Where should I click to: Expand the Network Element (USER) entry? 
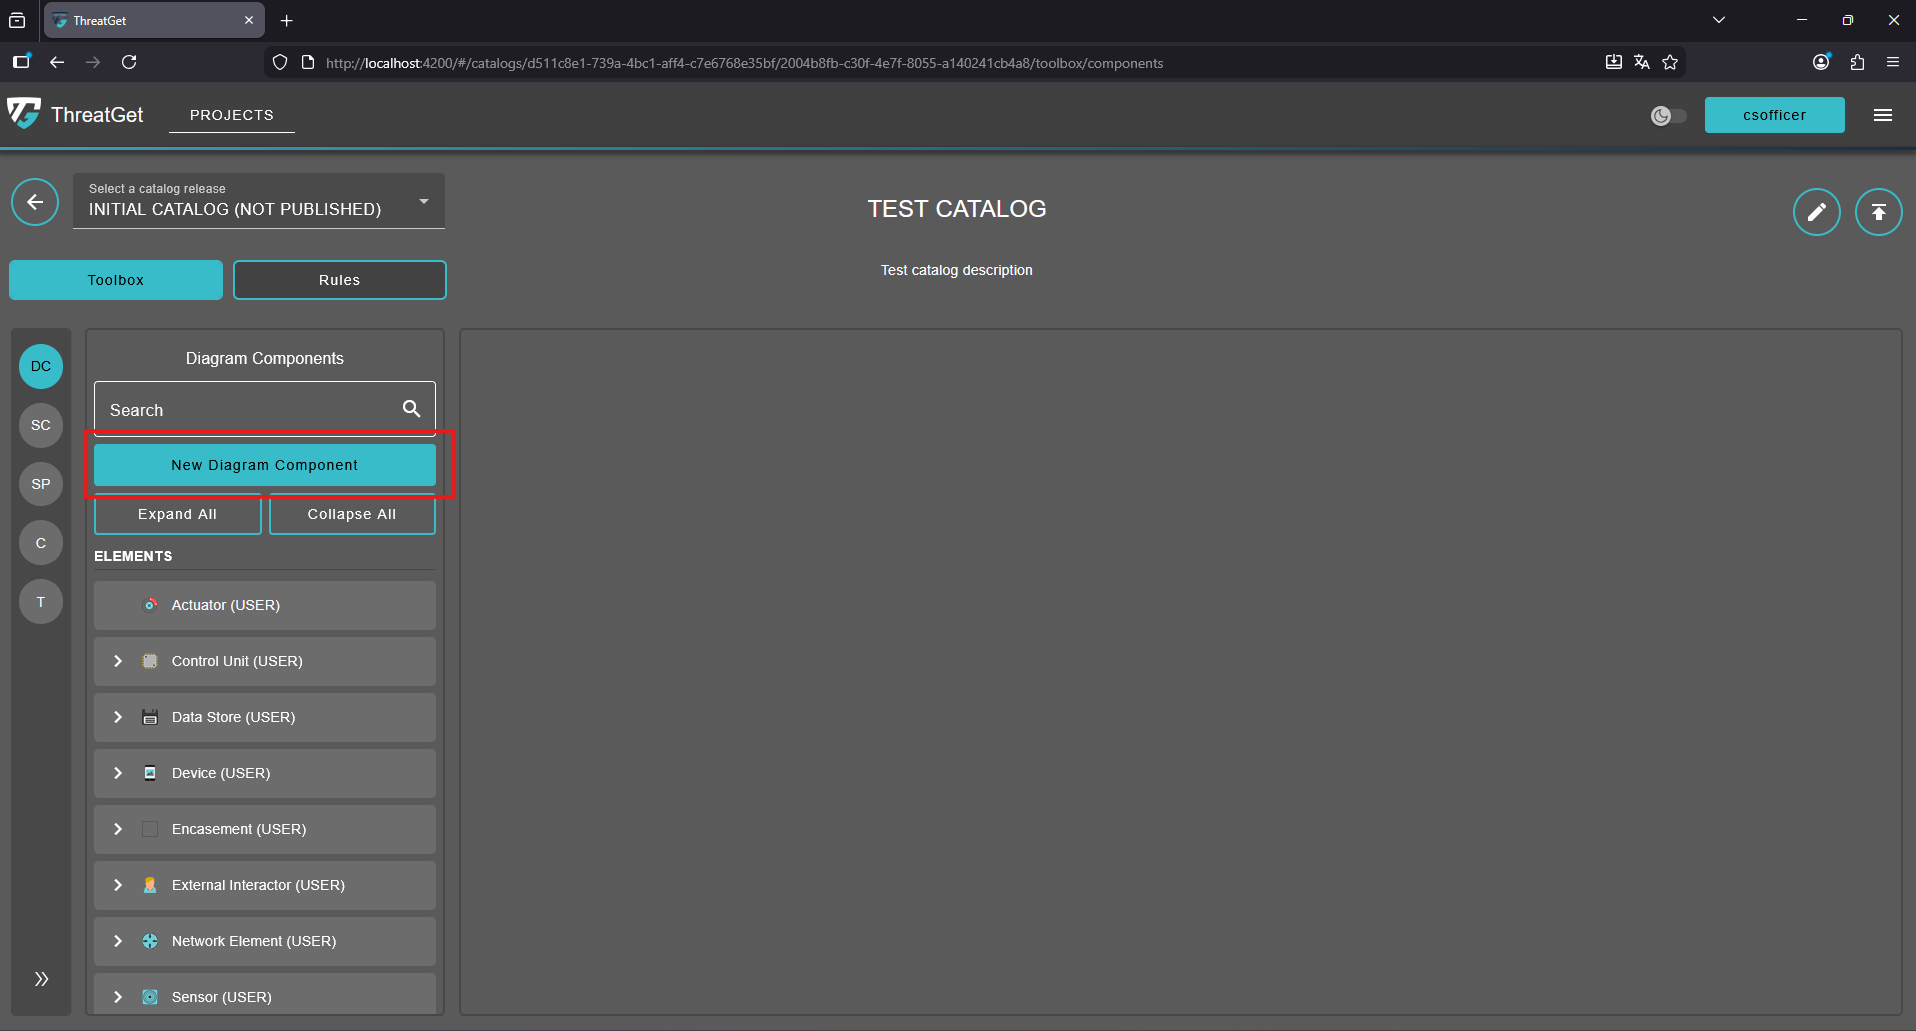[x=117, y=941]
